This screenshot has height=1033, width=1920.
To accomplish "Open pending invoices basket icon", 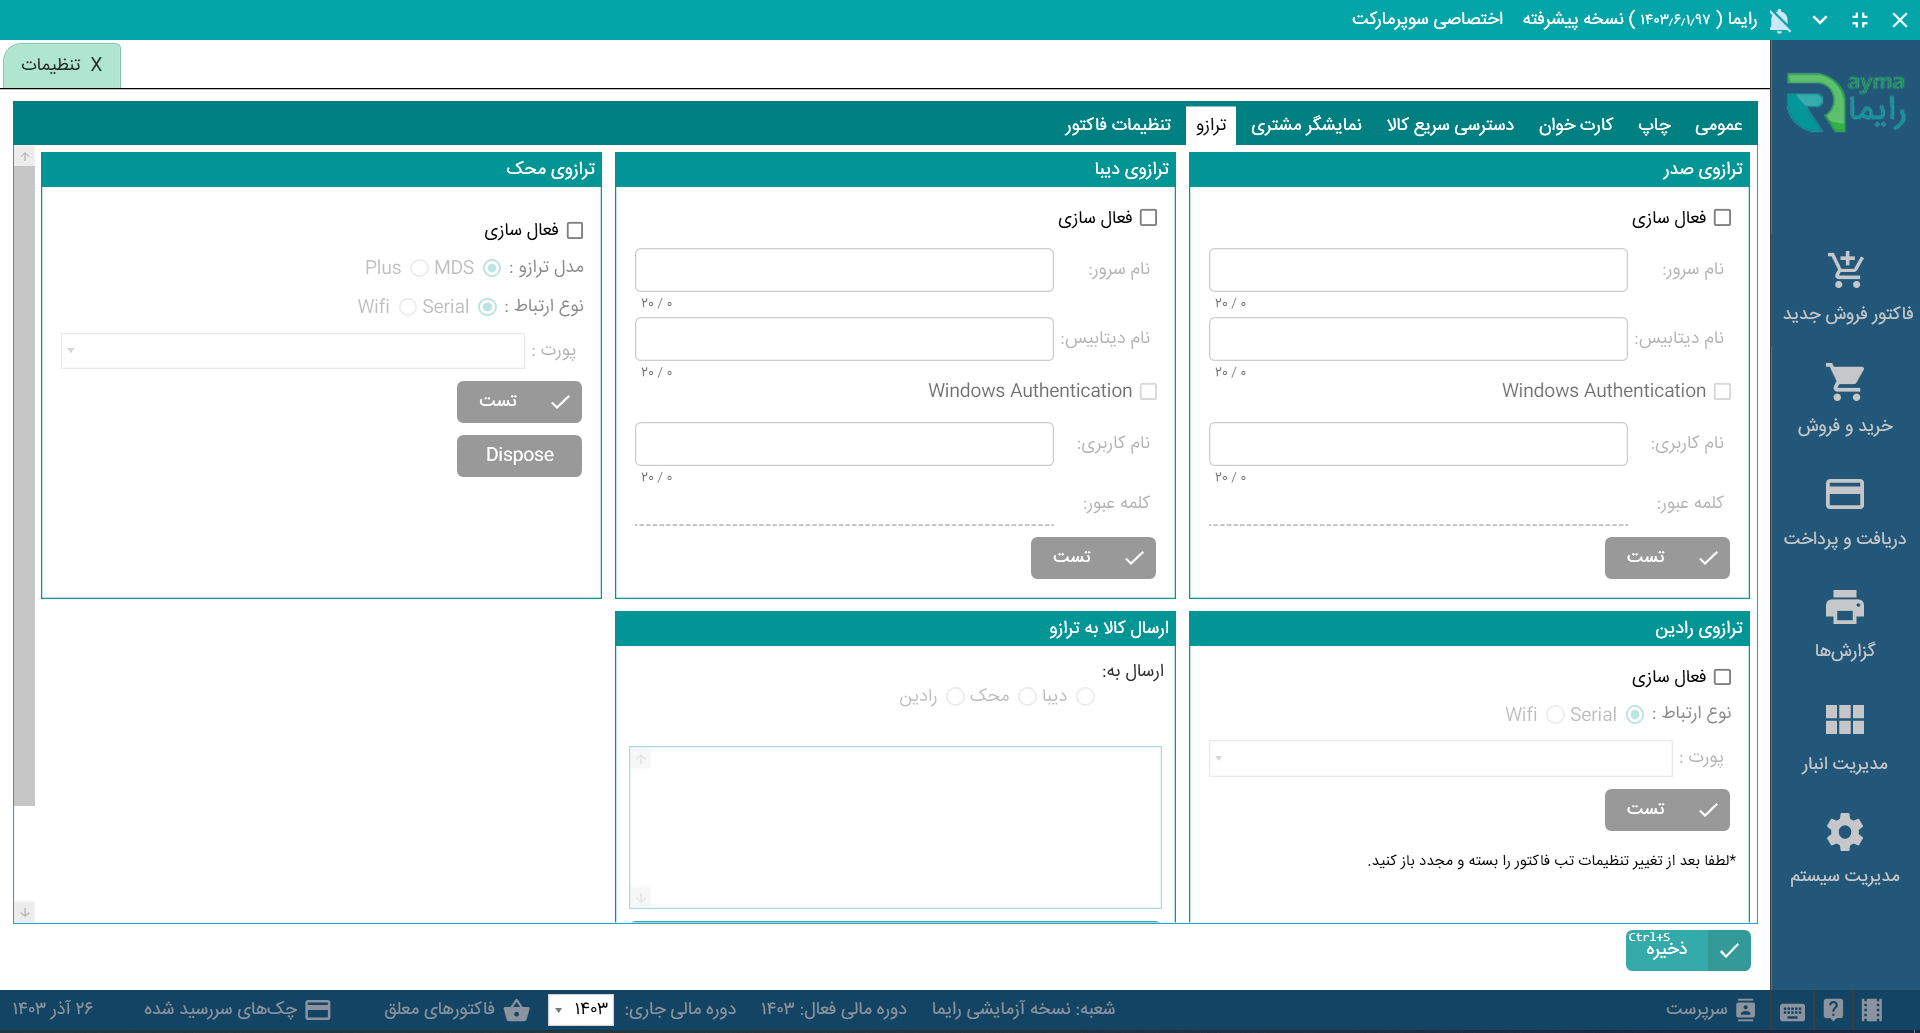I will tap(517, 1010).
